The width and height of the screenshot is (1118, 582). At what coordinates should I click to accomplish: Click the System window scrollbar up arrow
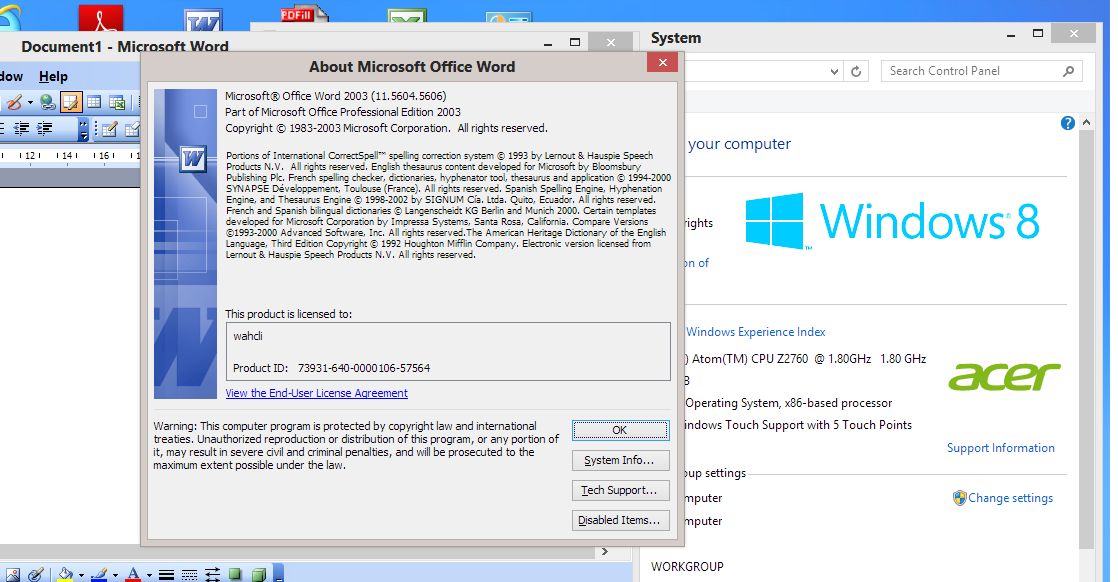pyautogui.click(x=1086, y=122)
